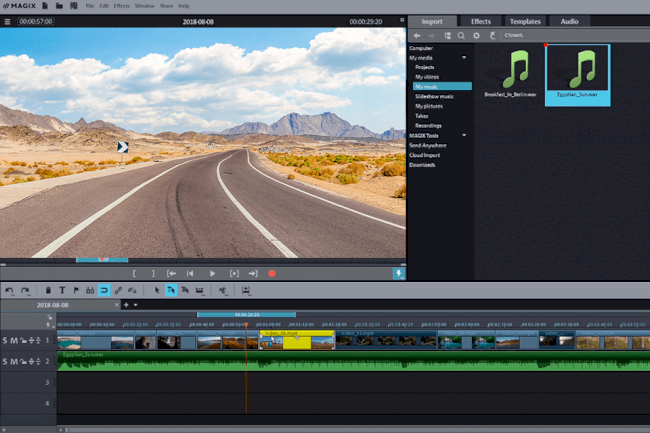Open the Title editor T icon
650x433 pixels.
[x=62, y=290]
